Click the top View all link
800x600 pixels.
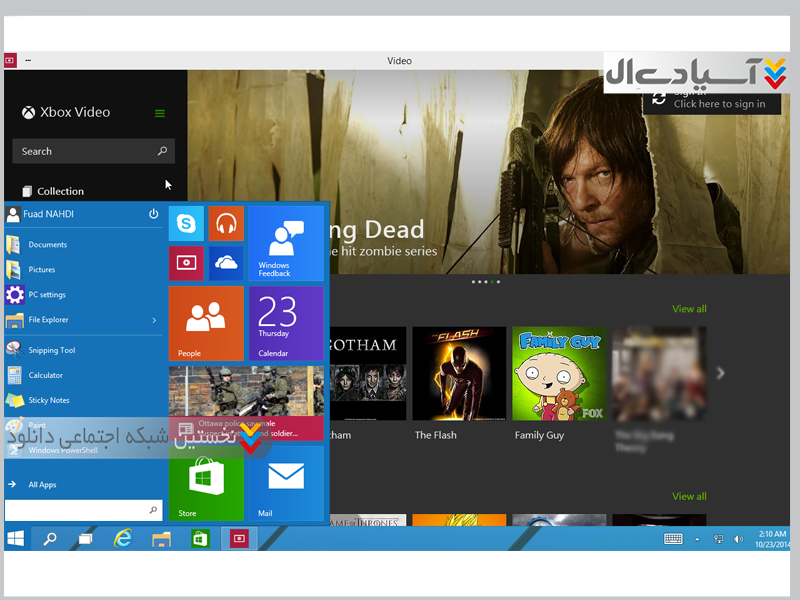tap(689, 309)
